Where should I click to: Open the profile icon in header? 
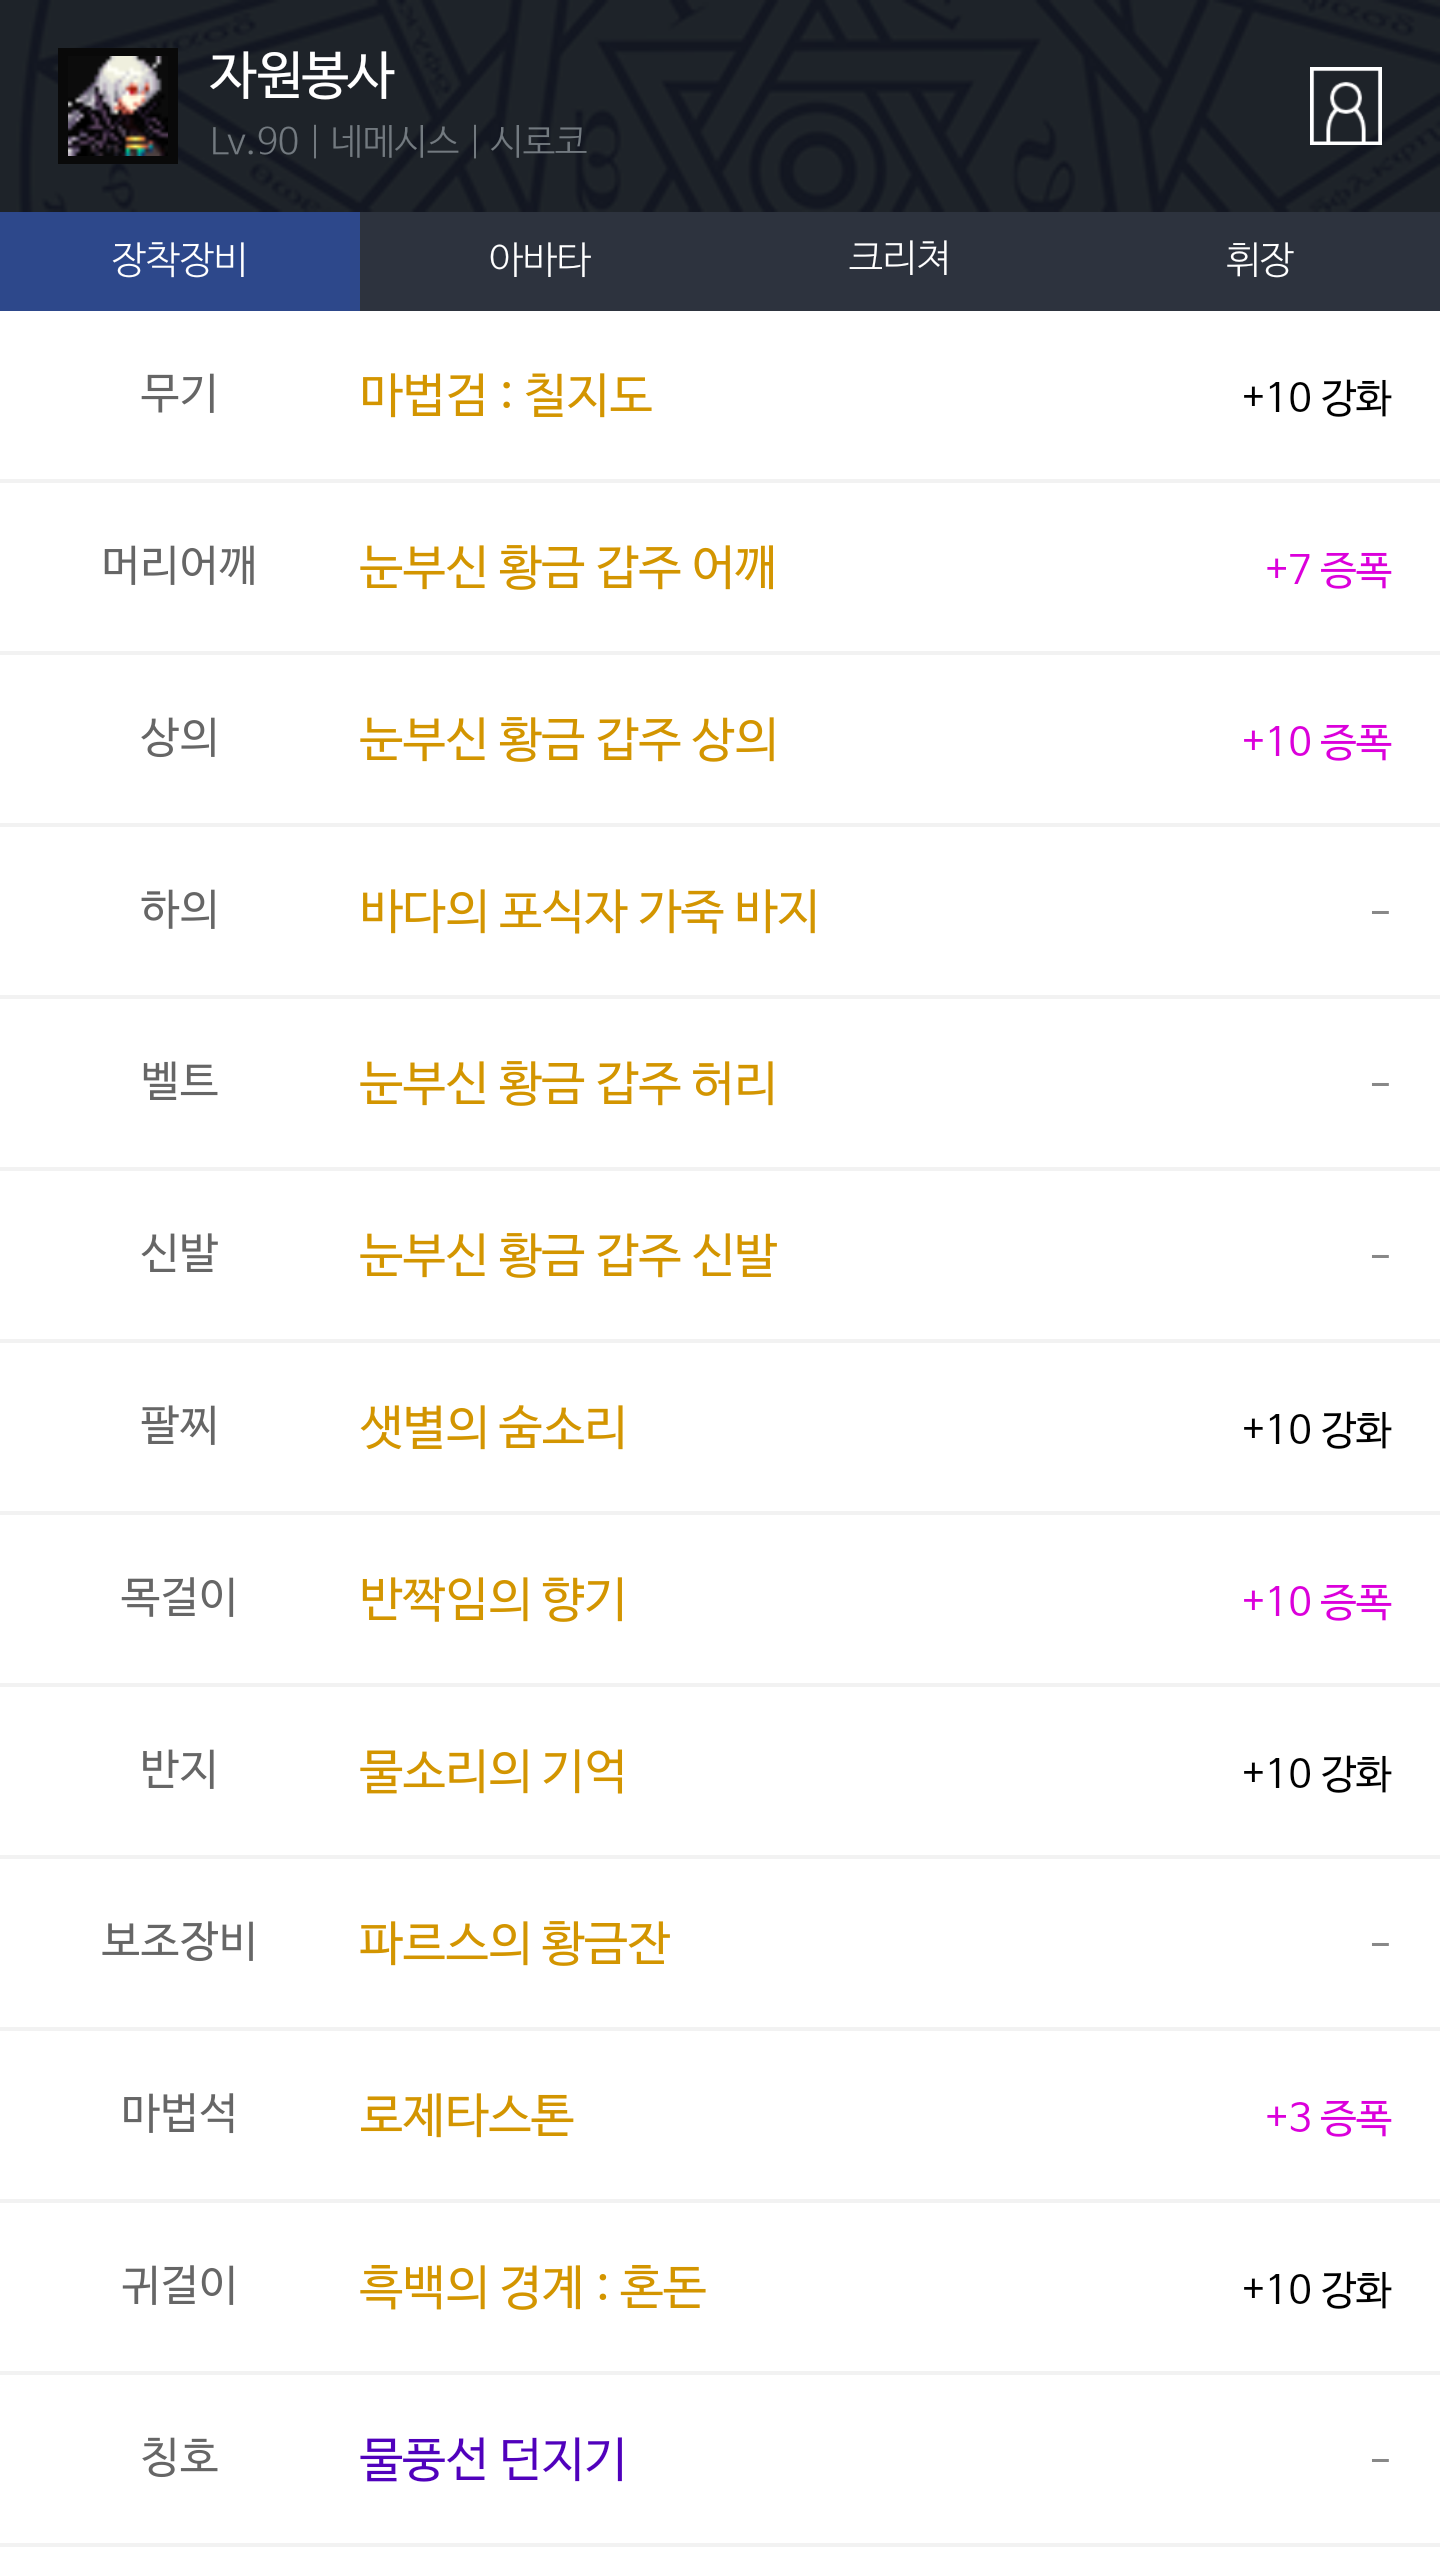[x=1345, y=106]
